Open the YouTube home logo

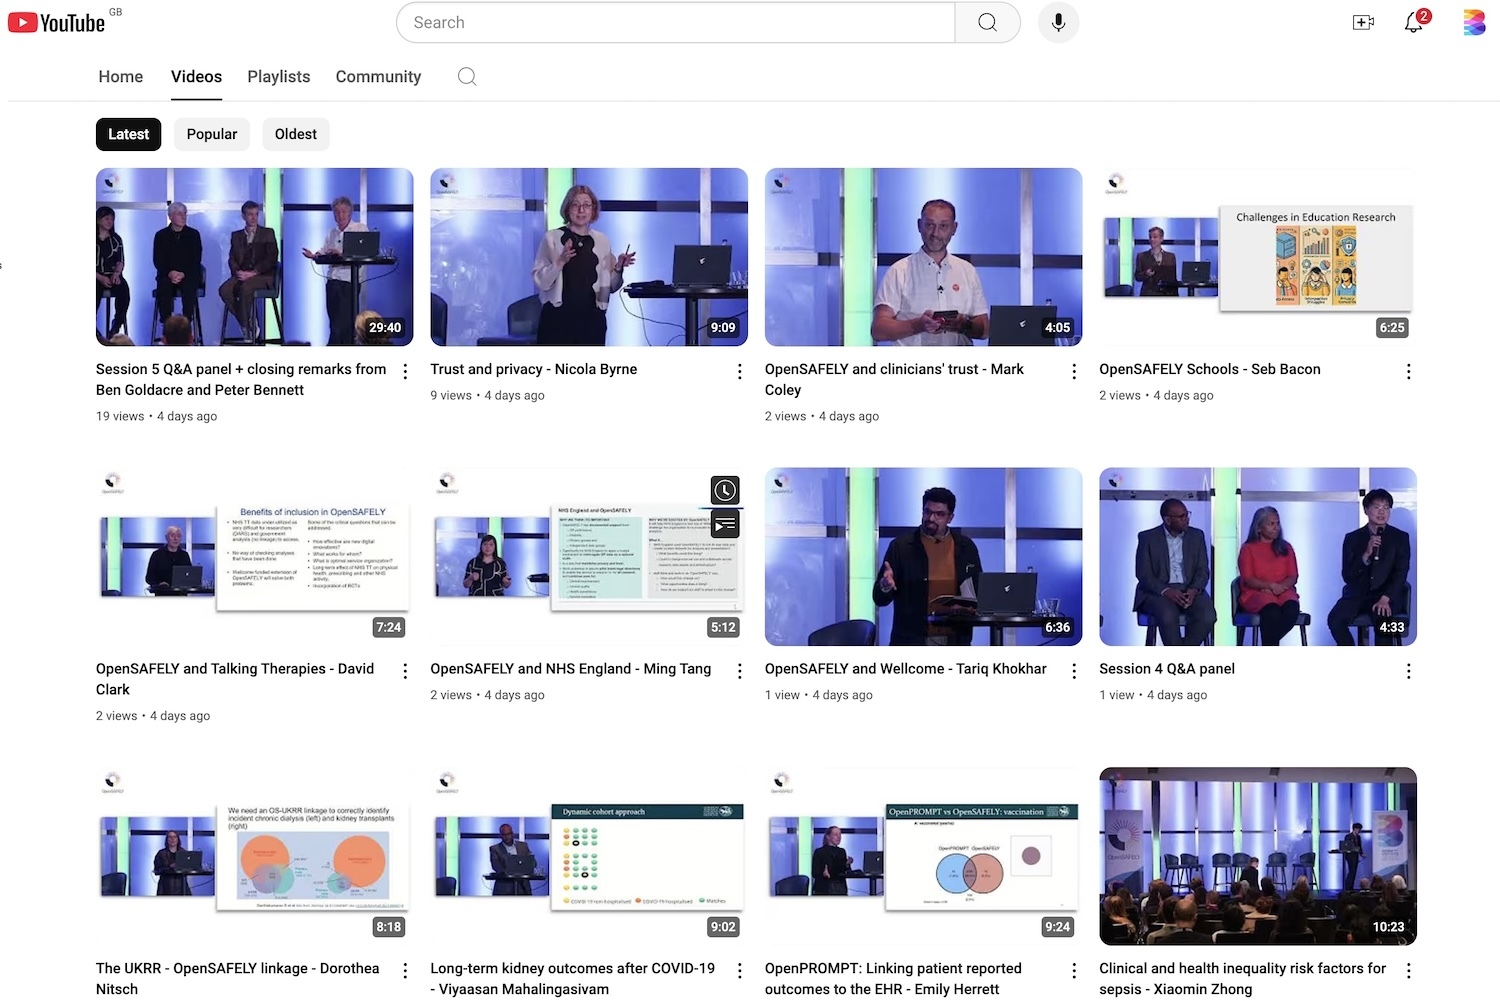pyautogui.click(x=56, y=22)
